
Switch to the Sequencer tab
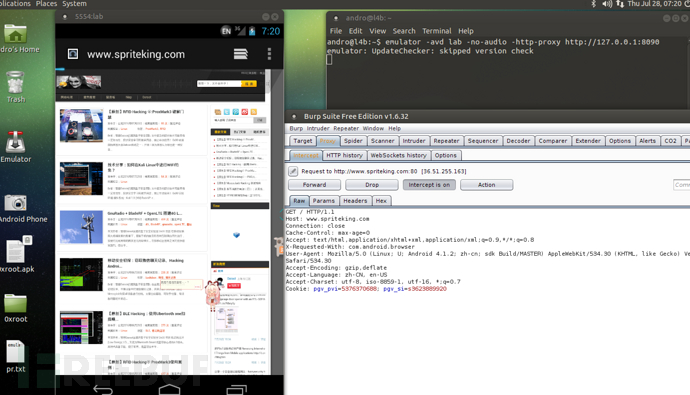483,141
